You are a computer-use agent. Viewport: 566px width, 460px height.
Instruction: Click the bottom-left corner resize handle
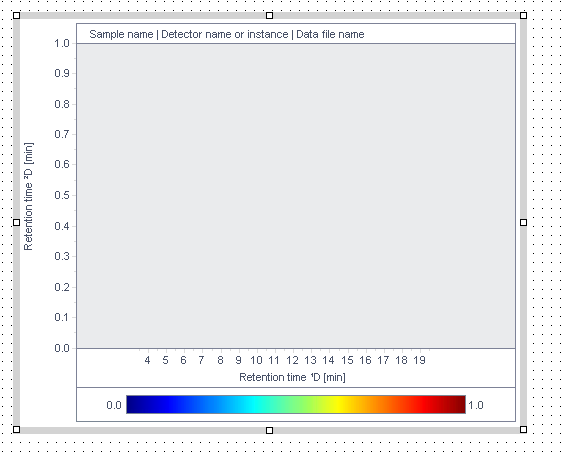point(17,429)
